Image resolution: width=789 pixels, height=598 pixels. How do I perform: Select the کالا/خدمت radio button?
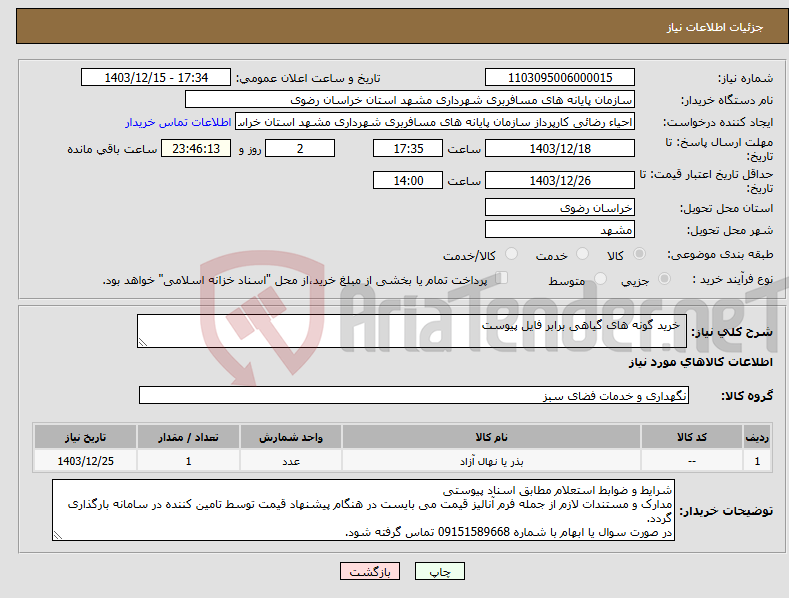tap(511, 254)
